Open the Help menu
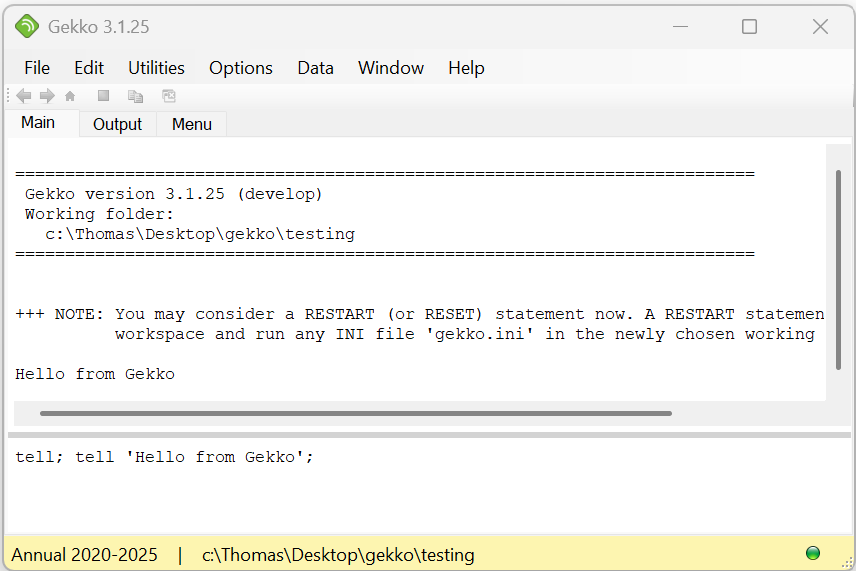The height and width of the screenshot is (571, 856). click(x=466, y=68)
